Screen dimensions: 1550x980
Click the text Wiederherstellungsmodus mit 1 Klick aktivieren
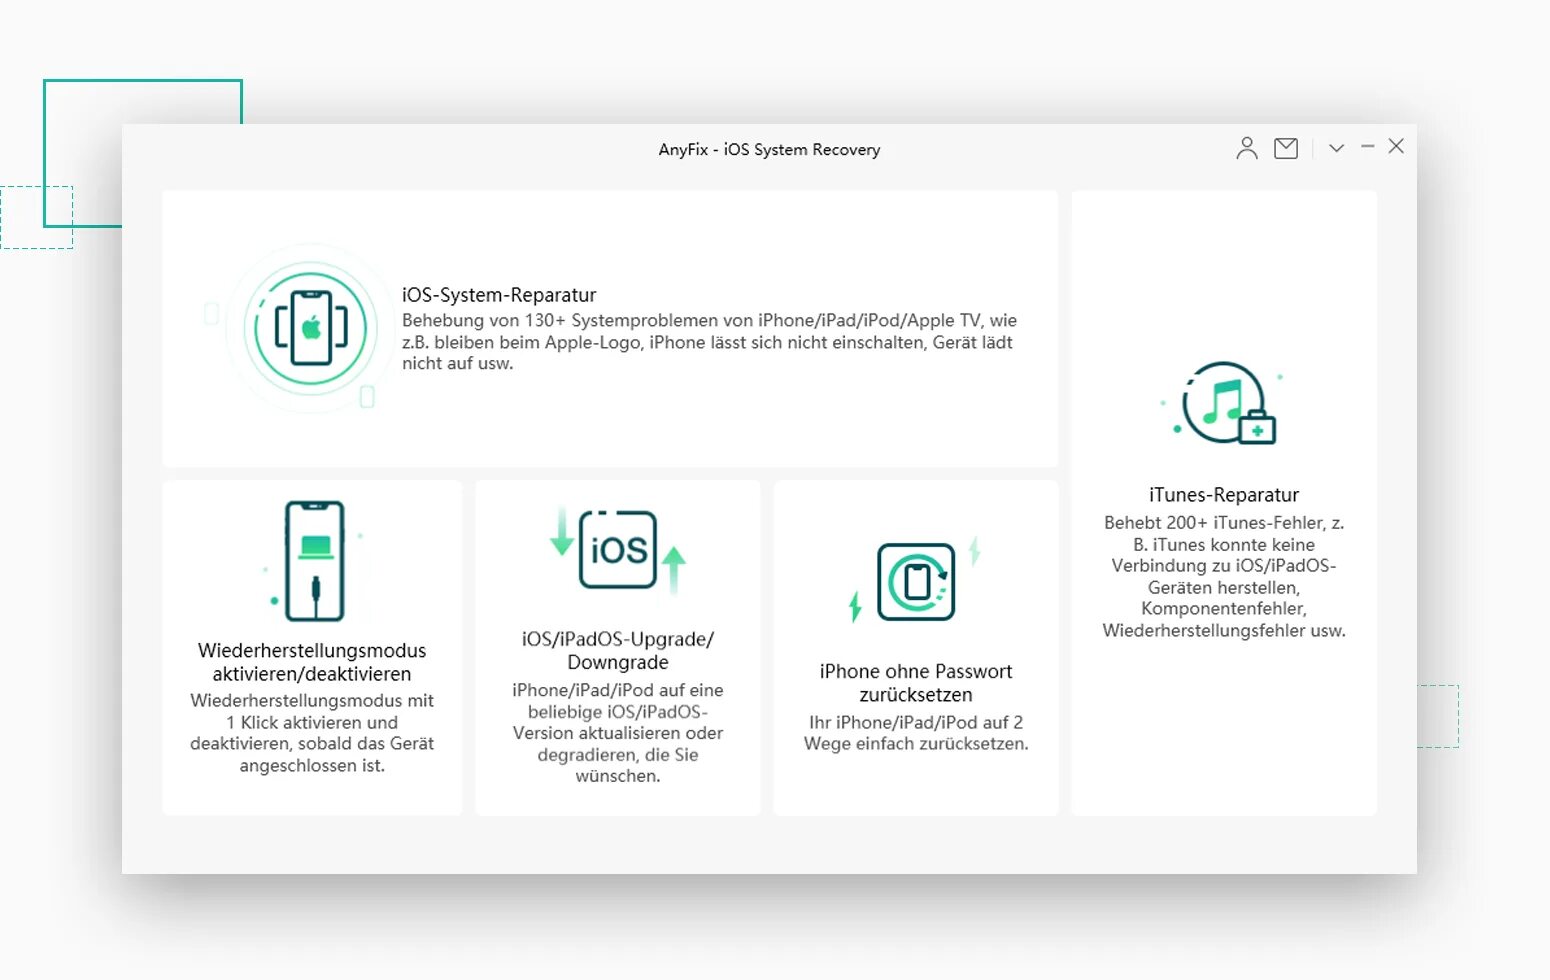[312, 733]
